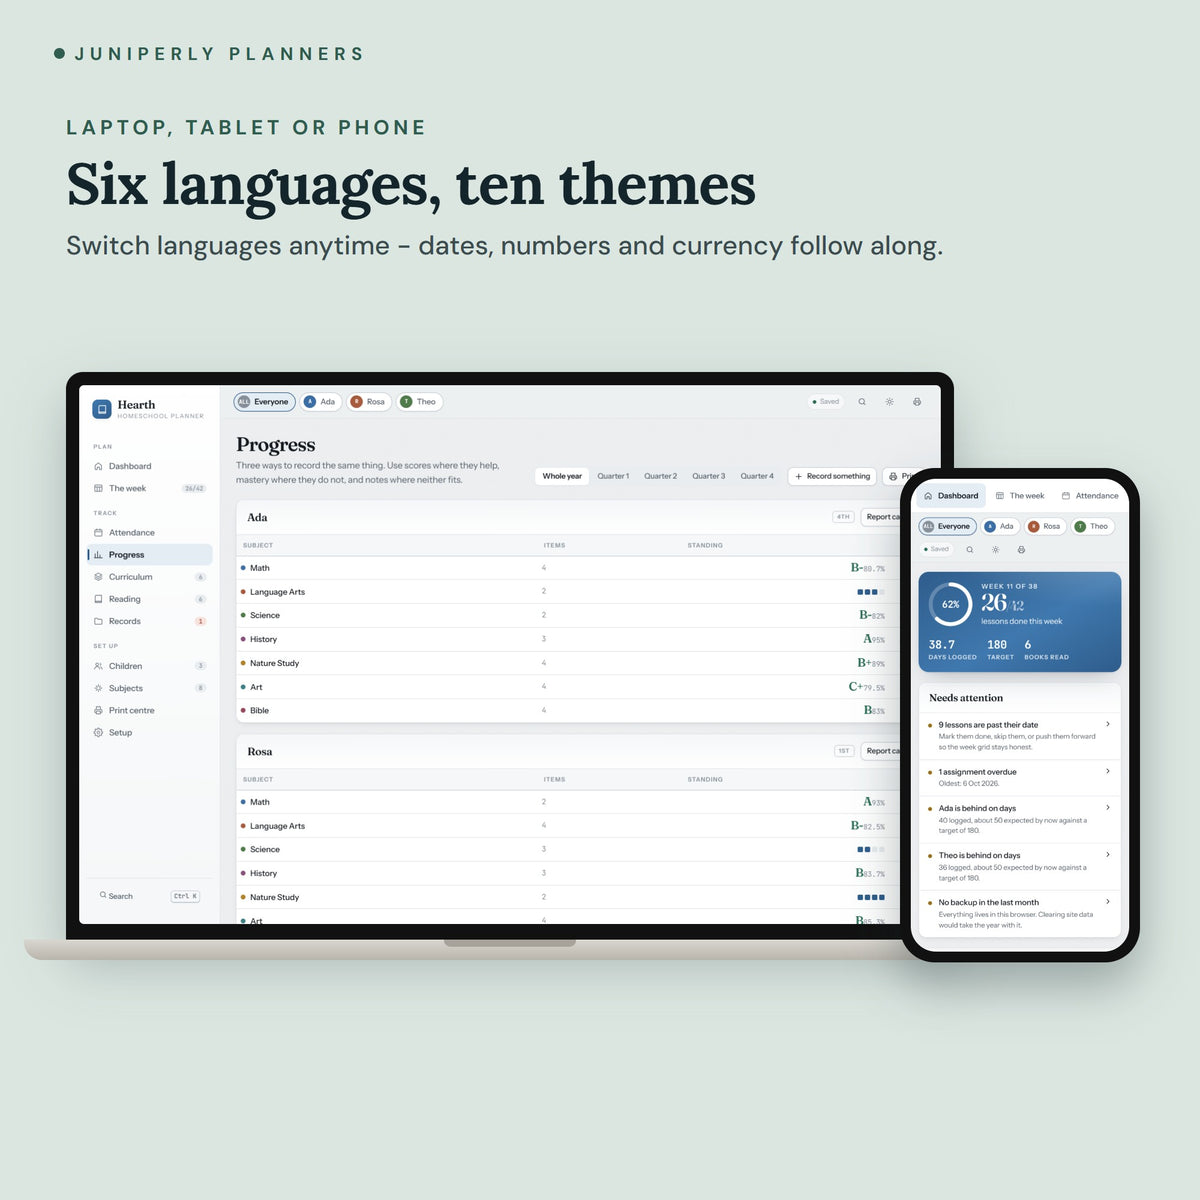Open Subjects in the sidebar
This screenshot has height=1200, width=1200.
pyautogui.click(x=150, y=688)
